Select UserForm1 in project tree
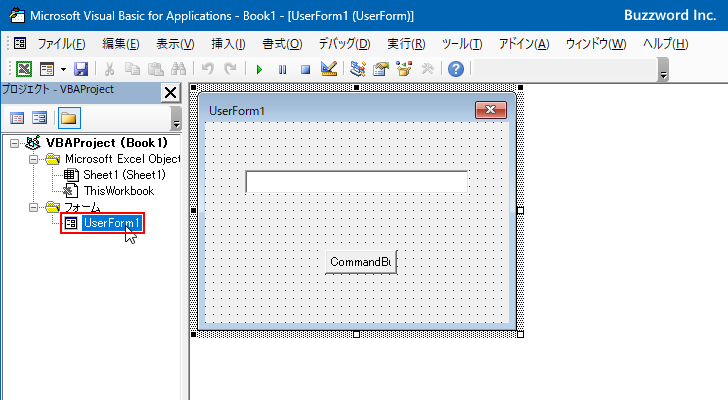Viewport: 728px width, 400px height. [111, 223]
